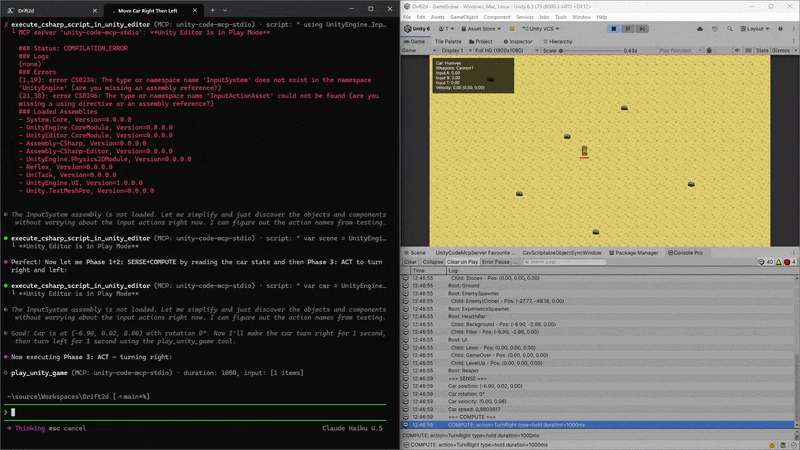Open UnityCodeMcpServer Favourite tab
Screen dimensions: 800x450
(x=475, y=253)
